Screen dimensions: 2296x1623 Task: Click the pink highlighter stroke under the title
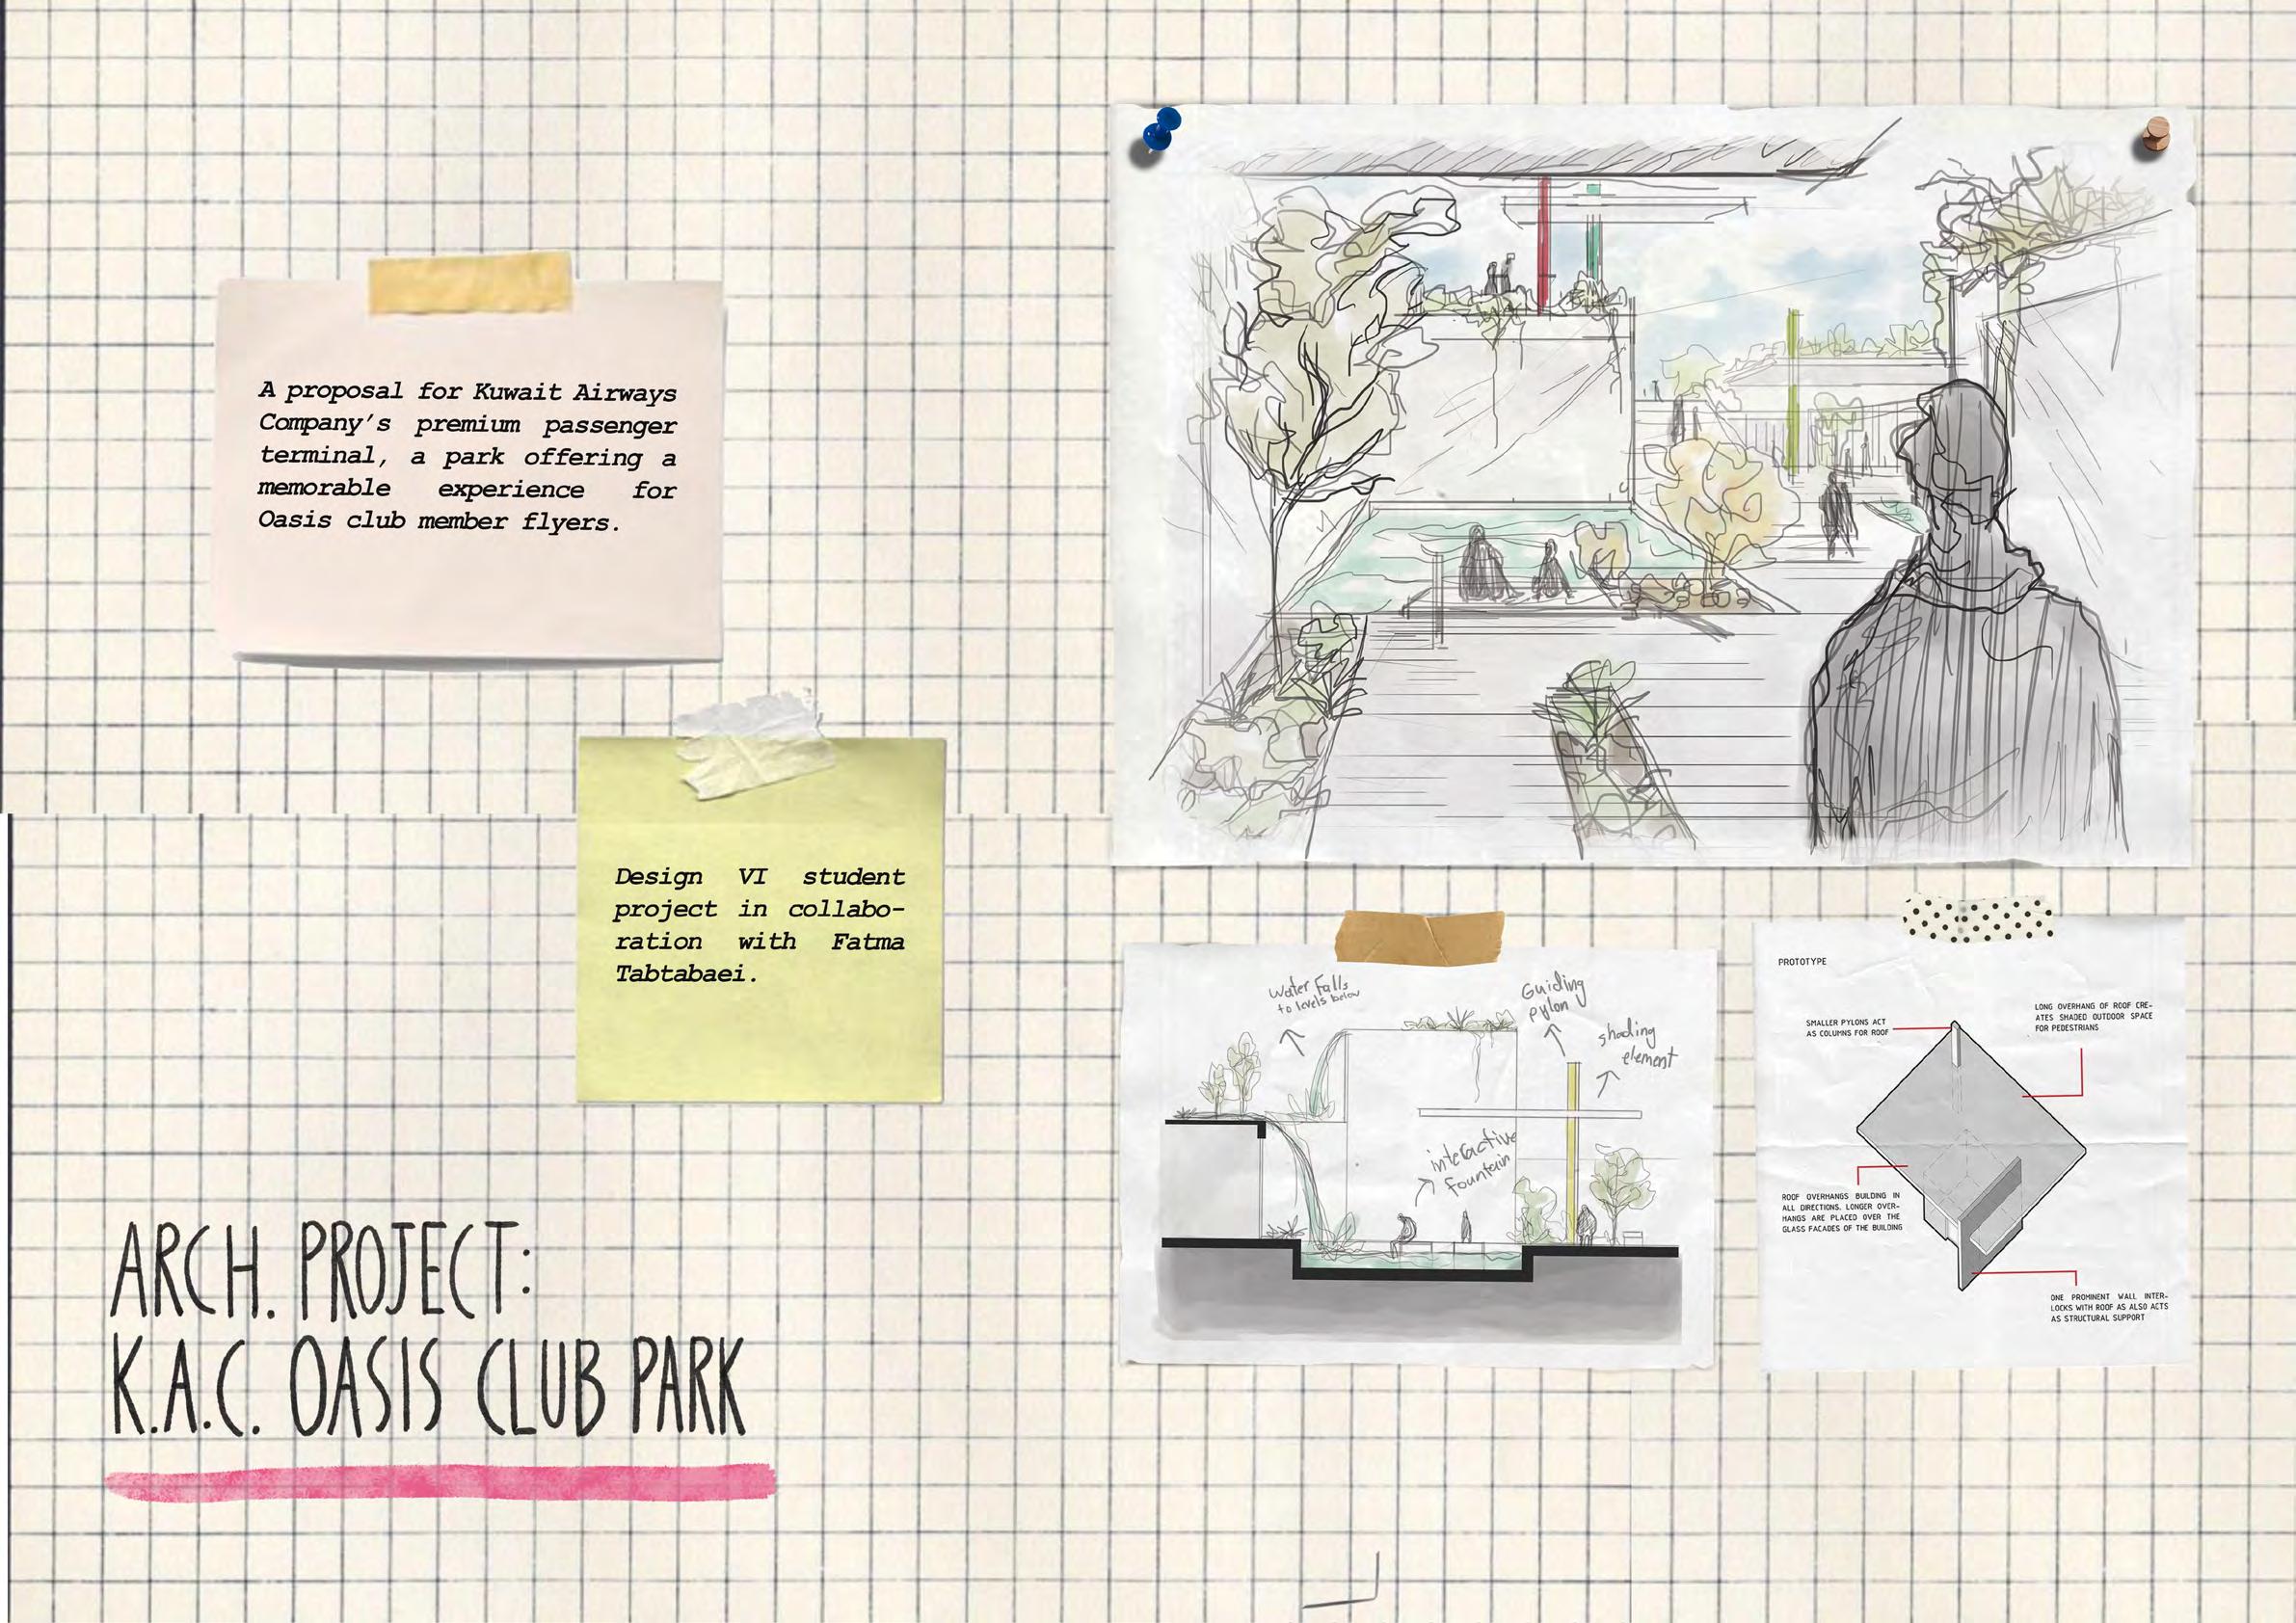click(x=440, y=1482)
